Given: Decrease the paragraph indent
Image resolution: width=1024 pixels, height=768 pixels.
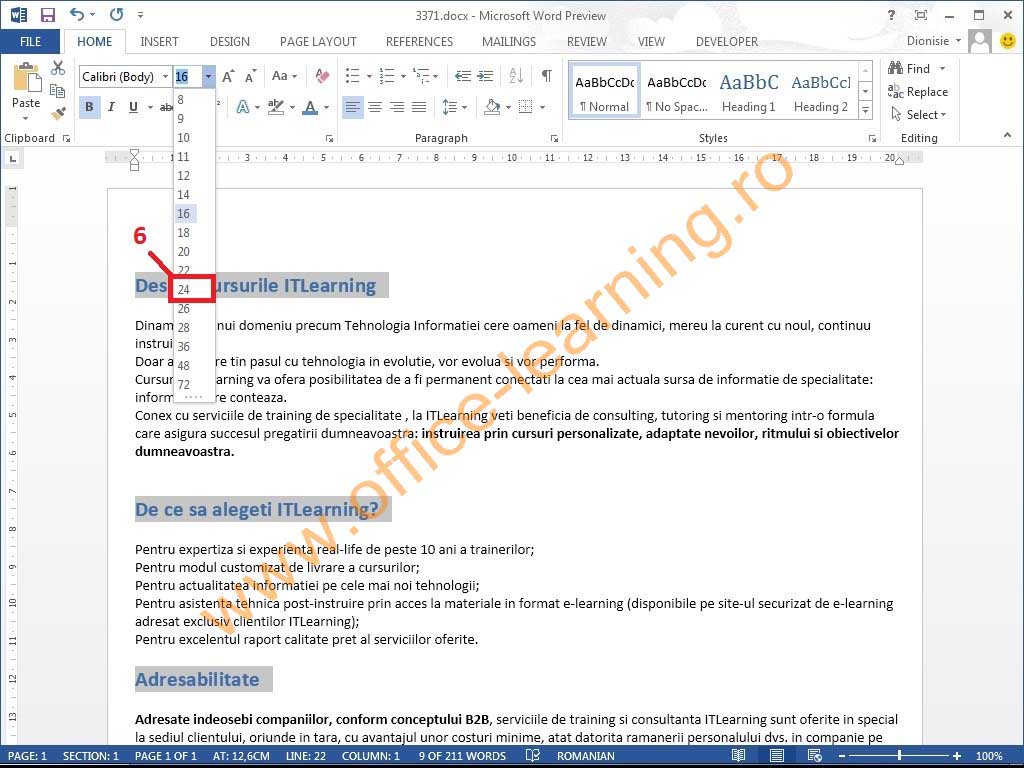Looking at the screenshot, I should click(x=463, y=76).
